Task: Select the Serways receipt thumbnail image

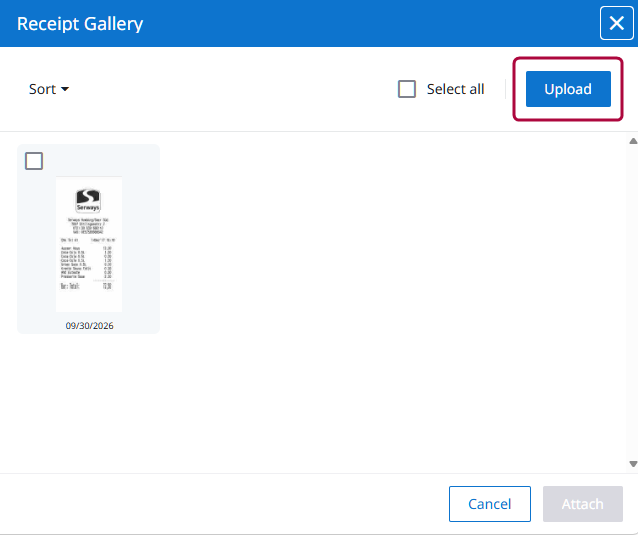Action: (x=89, y=244)
